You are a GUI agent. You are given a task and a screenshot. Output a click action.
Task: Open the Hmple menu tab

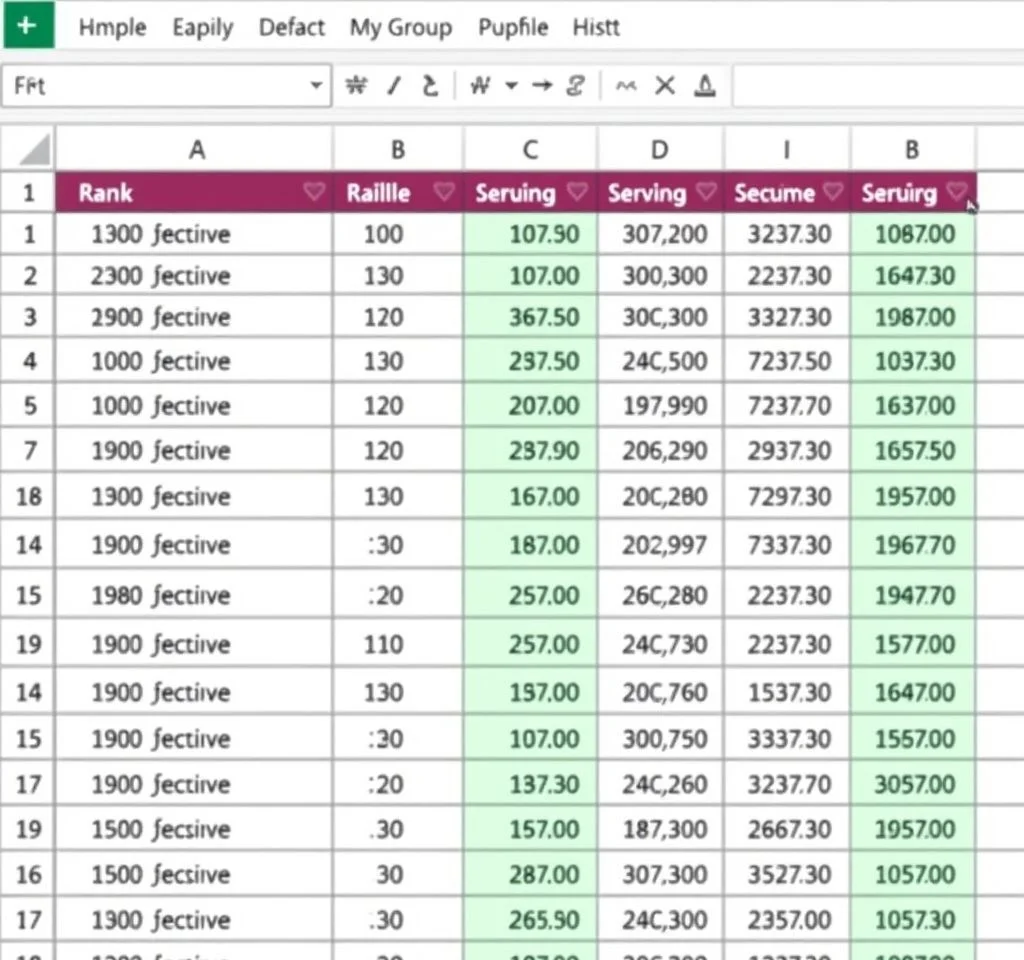point(112,27)
